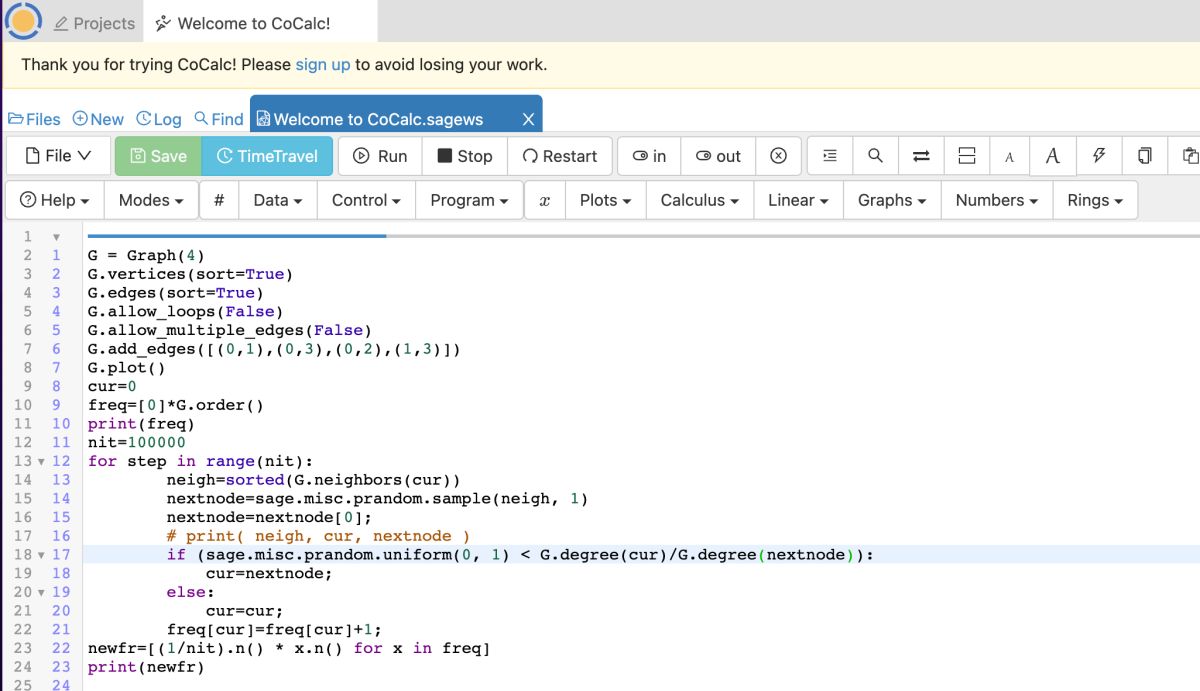Click the commented '# print( neigh, cur, nextnode )' line
Viewport: 1200px width, 691px height.
[318, 536]
